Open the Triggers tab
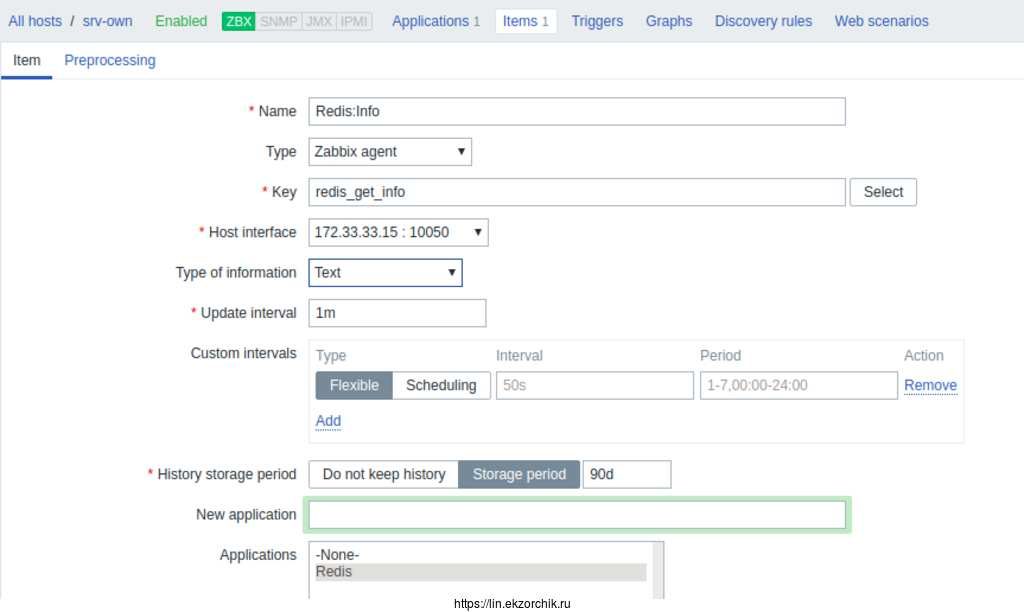 coord(597,21)
